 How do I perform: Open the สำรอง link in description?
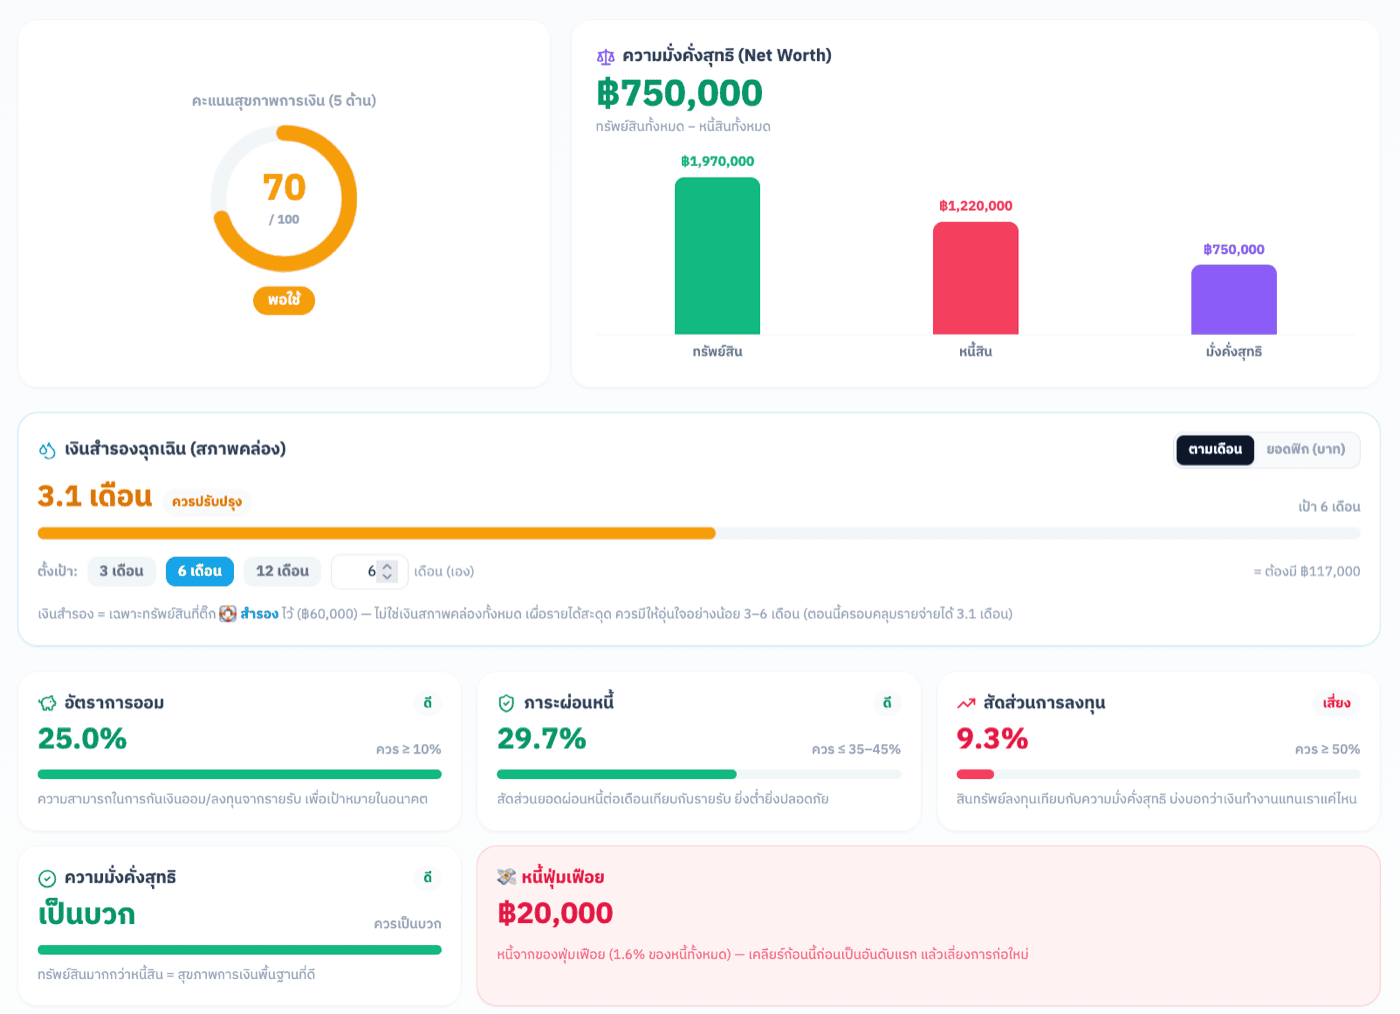pos(259,614)
